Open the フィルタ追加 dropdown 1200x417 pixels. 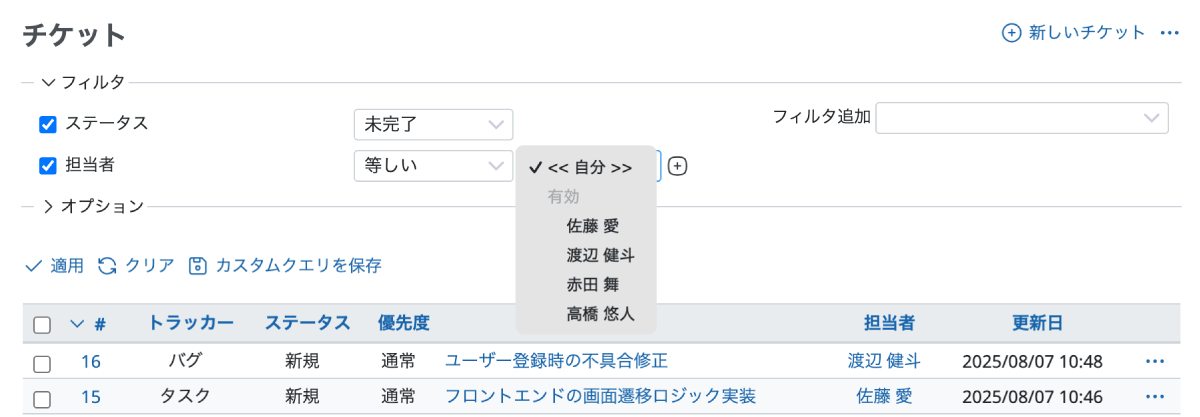coord(1022,117)
